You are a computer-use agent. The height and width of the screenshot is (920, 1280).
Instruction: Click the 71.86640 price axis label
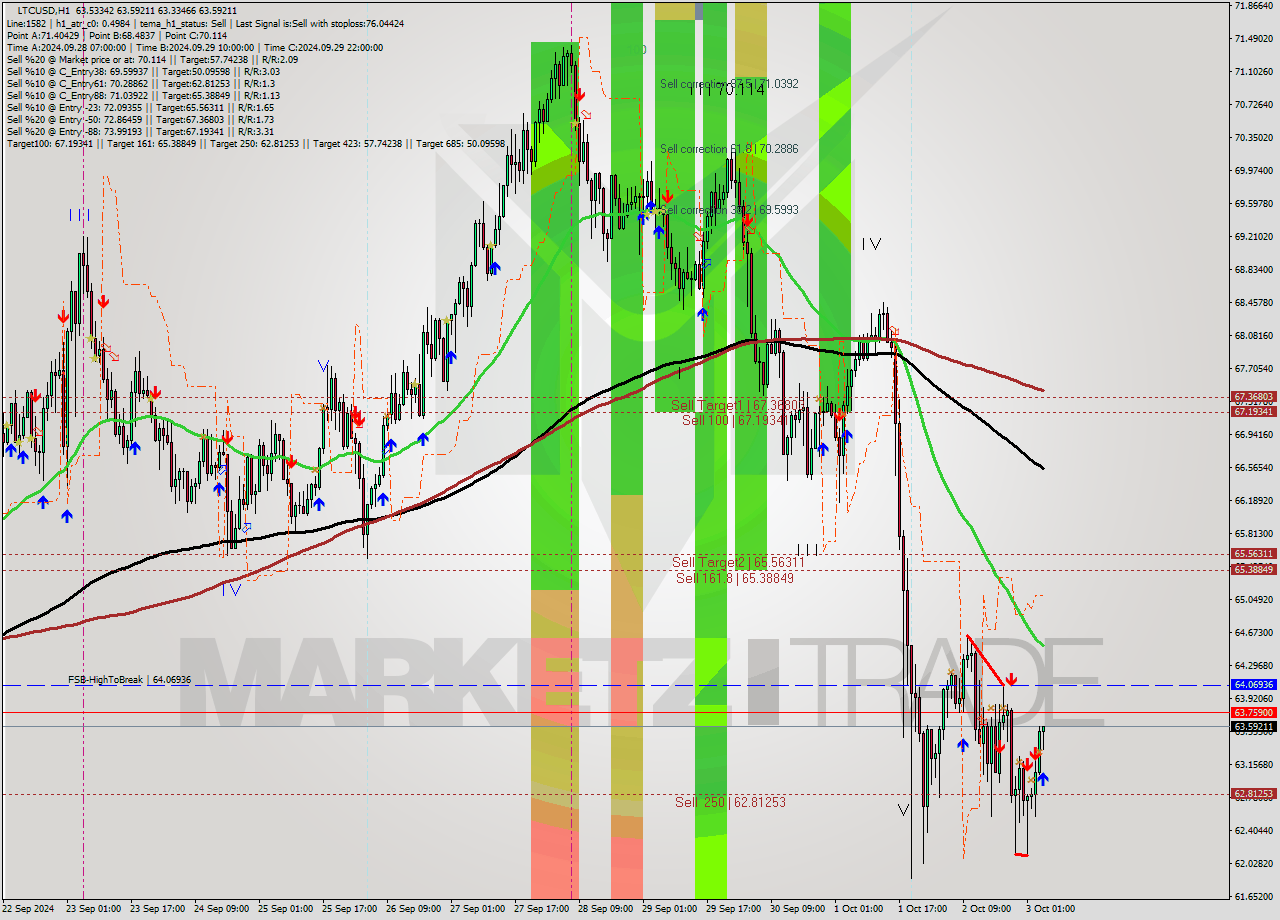point(1253,6)
